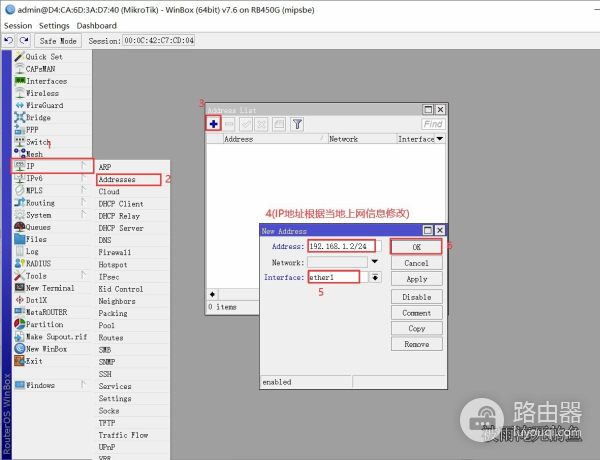Click the Address input field with 192.168.1.2/24
This screenshot has height=460, width=600.
tap(344, 246)
